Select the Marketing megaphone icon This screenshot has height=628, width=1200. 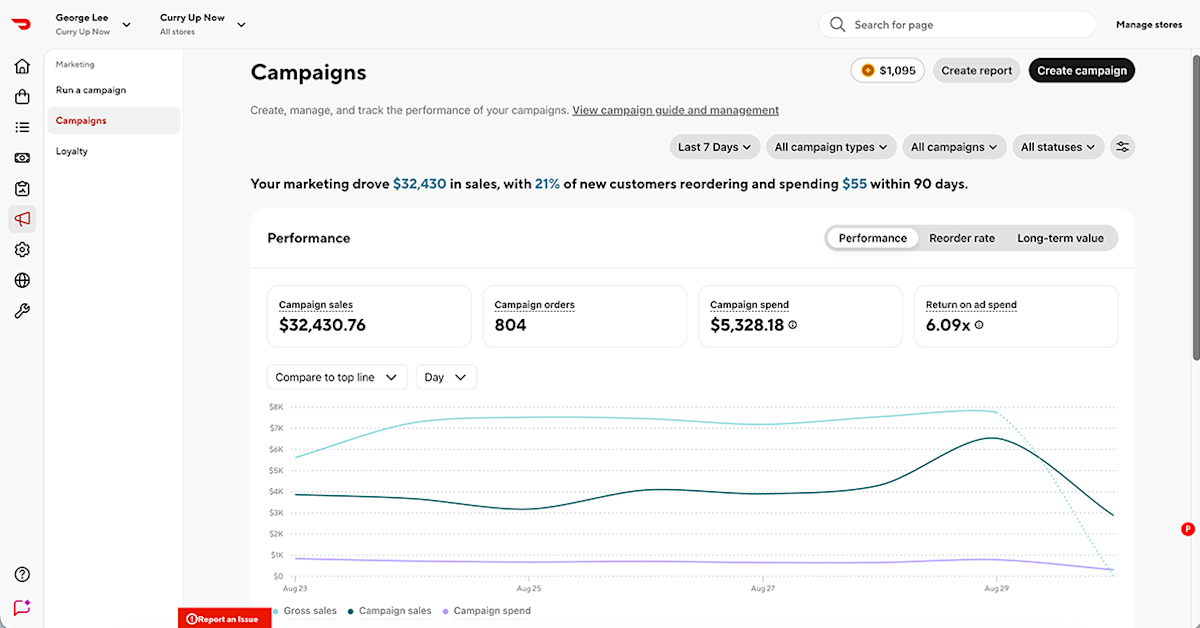coord(22,219)
